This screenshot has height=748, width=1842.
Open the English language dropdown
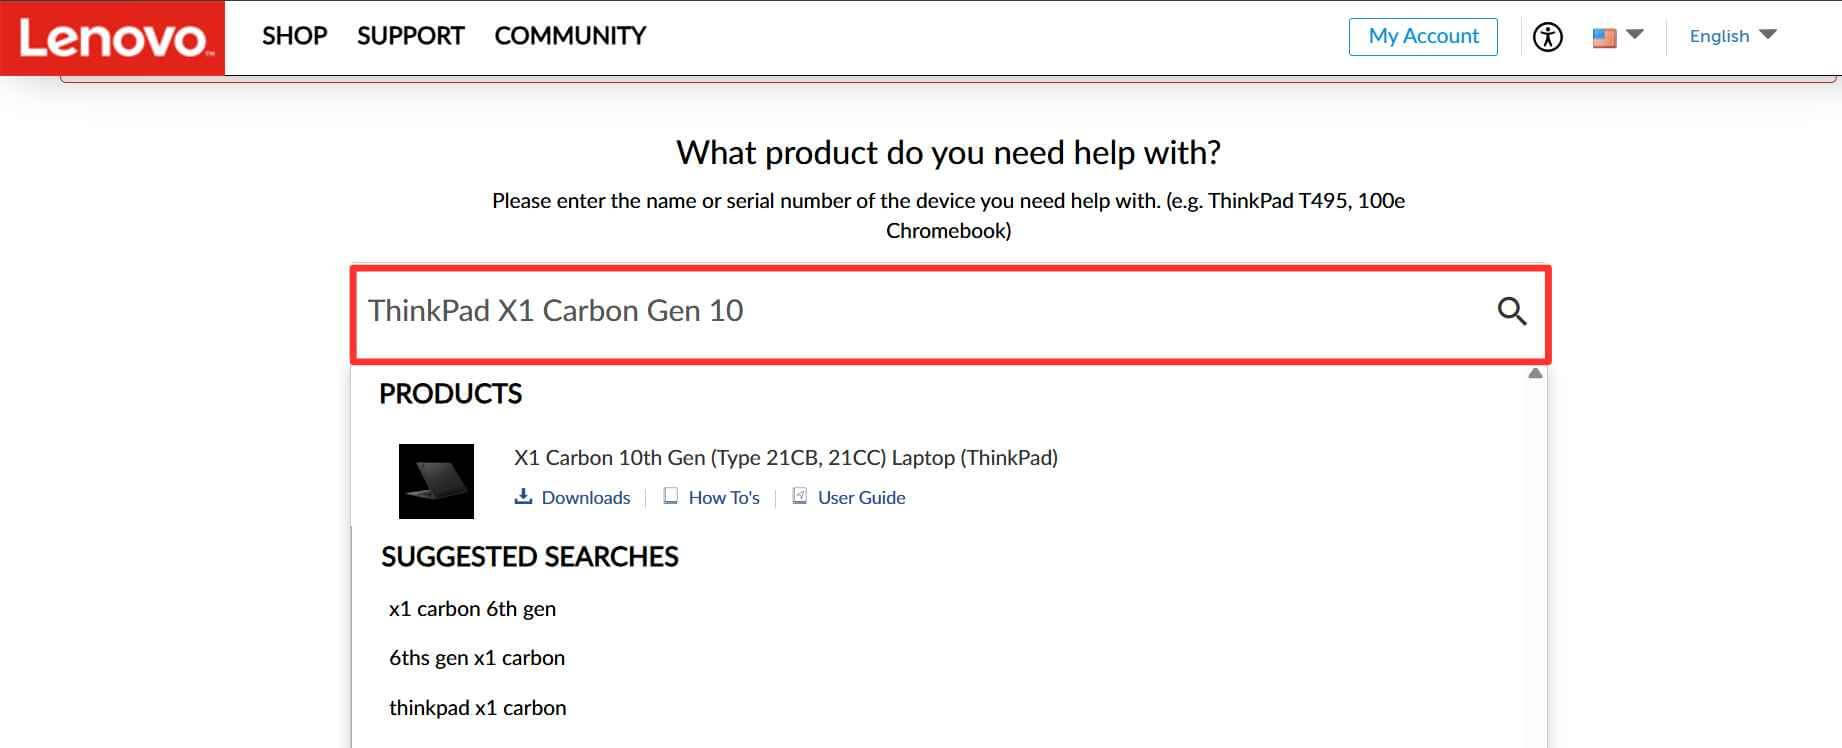(x=1732, y=36)
